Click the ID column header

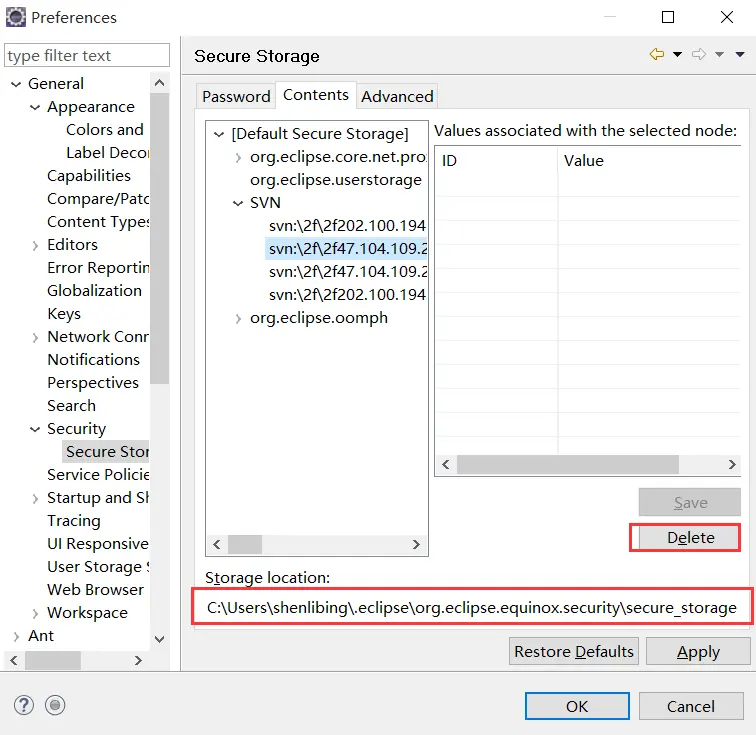497,160
